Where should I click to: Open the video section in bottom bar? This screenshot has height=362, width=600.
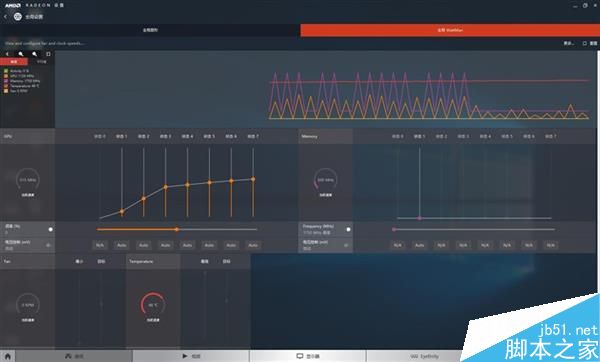(191, 356)
